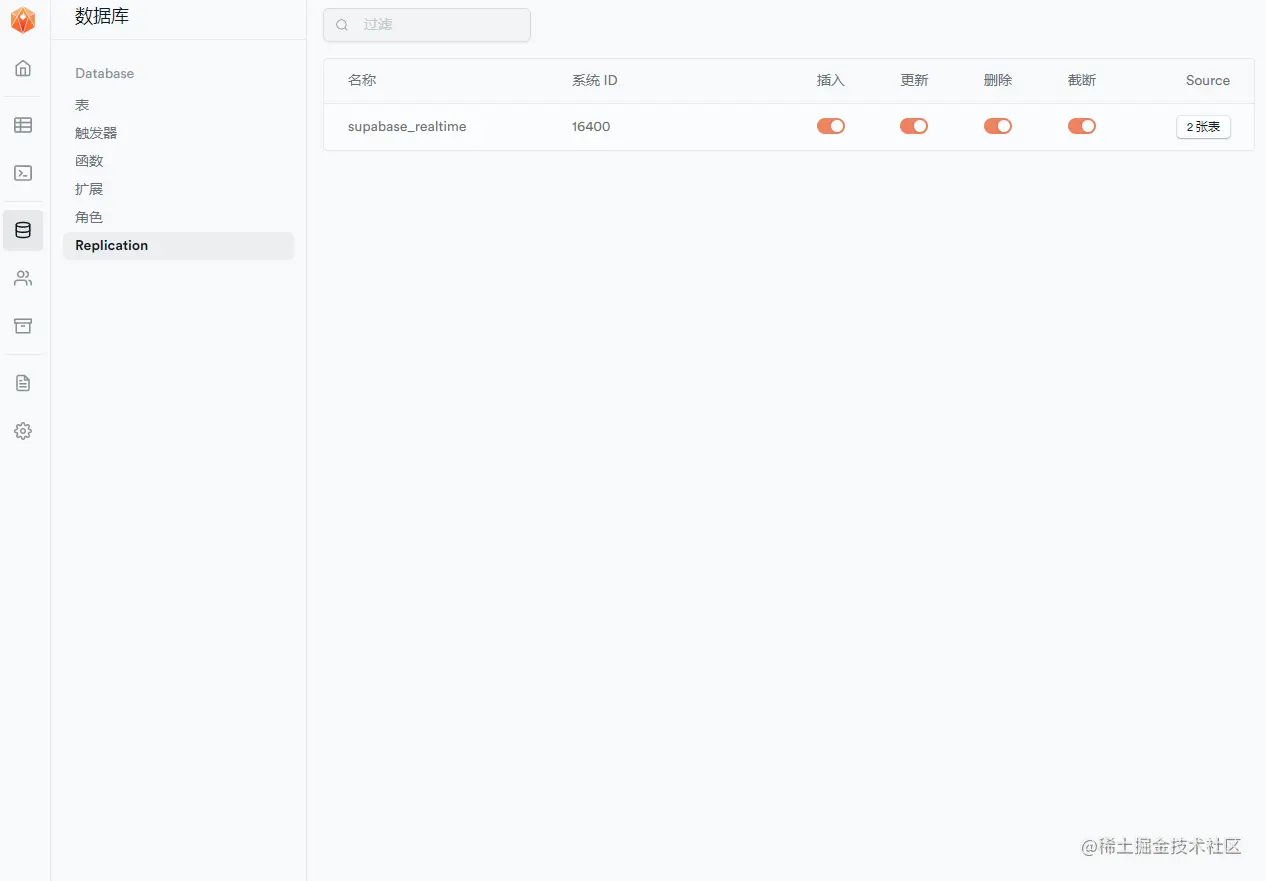Click the system ID value 16400
Viewport: 1266px width, 881px height.
(x=591, y=127)
